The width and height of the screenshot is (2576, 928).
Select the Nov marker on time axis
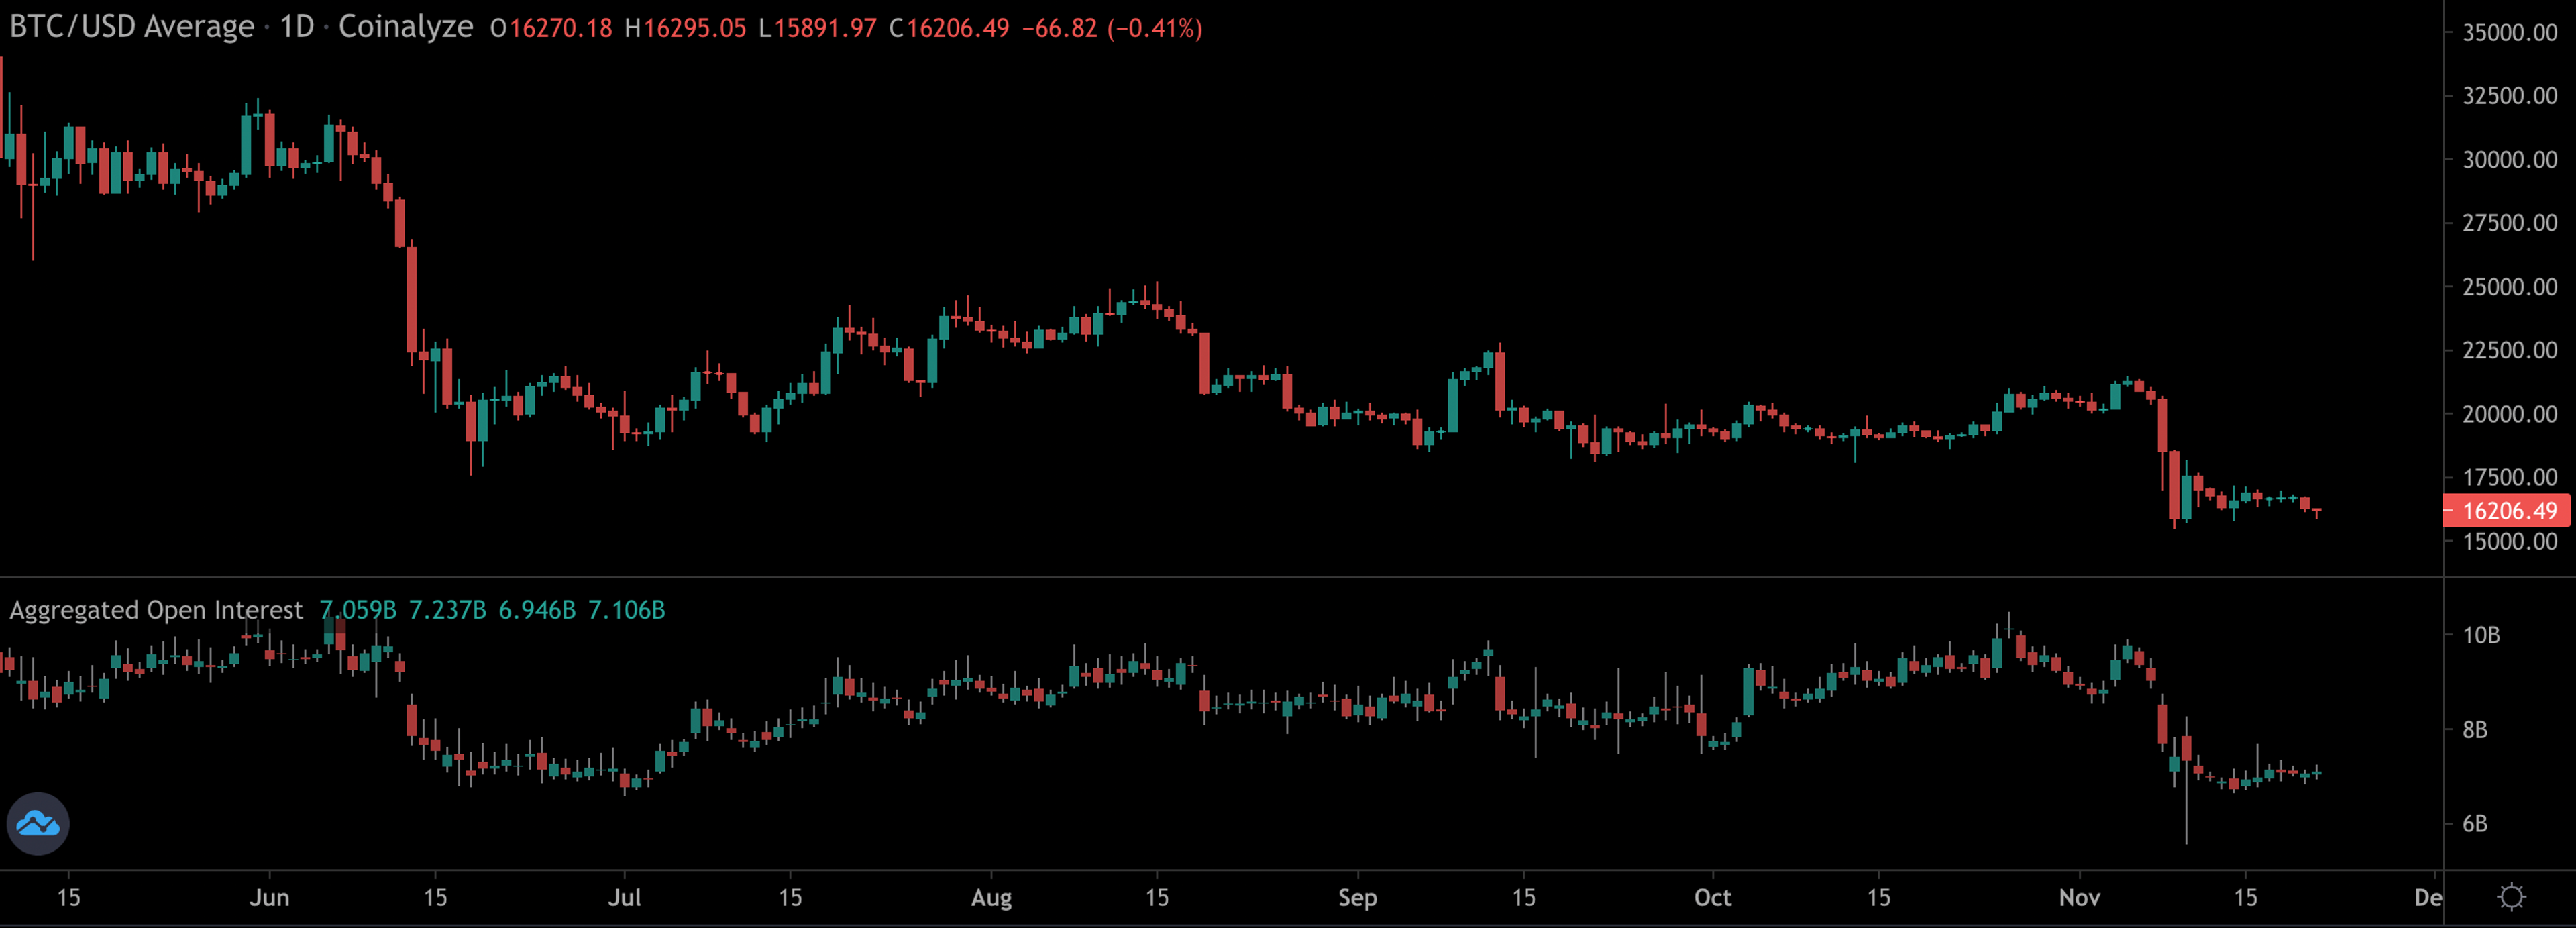(x=2079, y=897)
